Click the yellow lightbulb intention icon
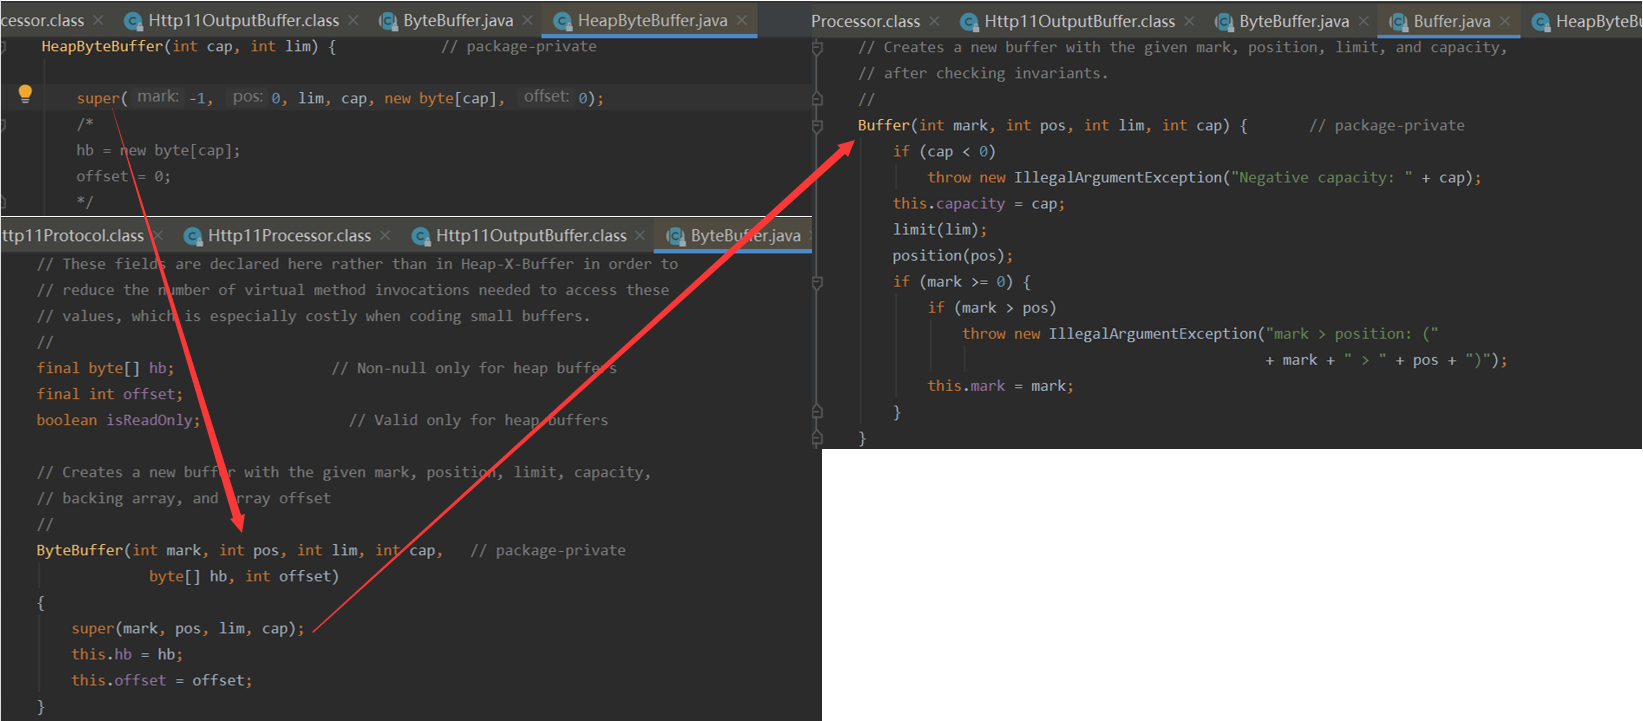Viewport: 1643px width, 721px height. [x=25, y=94]
